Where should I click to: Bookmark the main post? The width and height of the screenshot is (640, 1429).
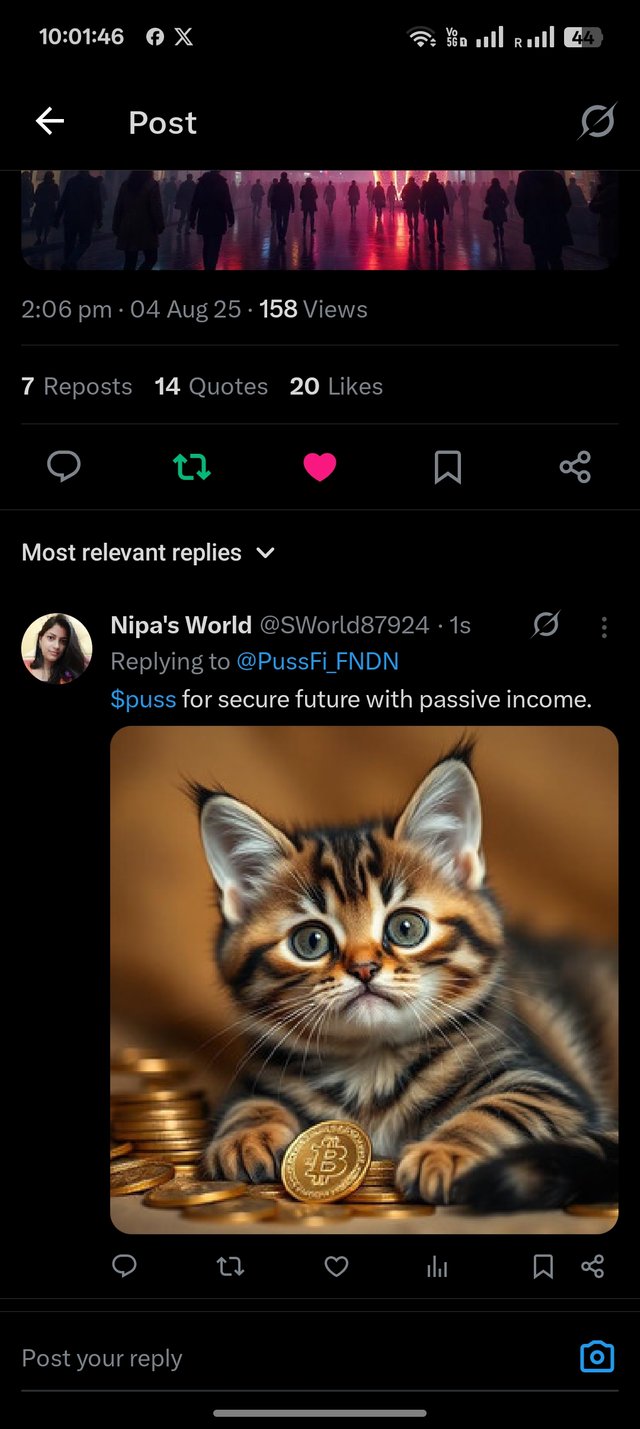[x=447, y=466]
